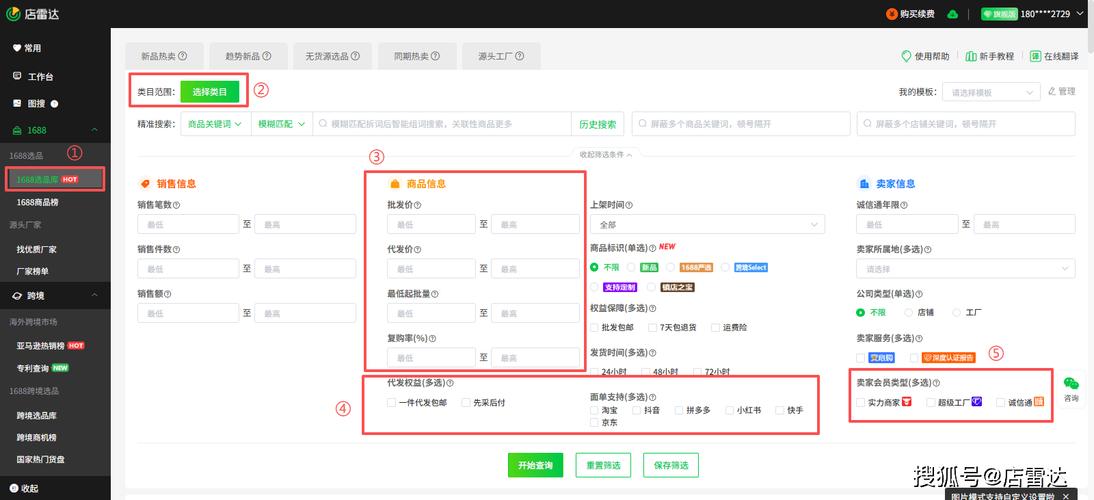Switch to 无货源选品 tab

click(x=333, y=56)
